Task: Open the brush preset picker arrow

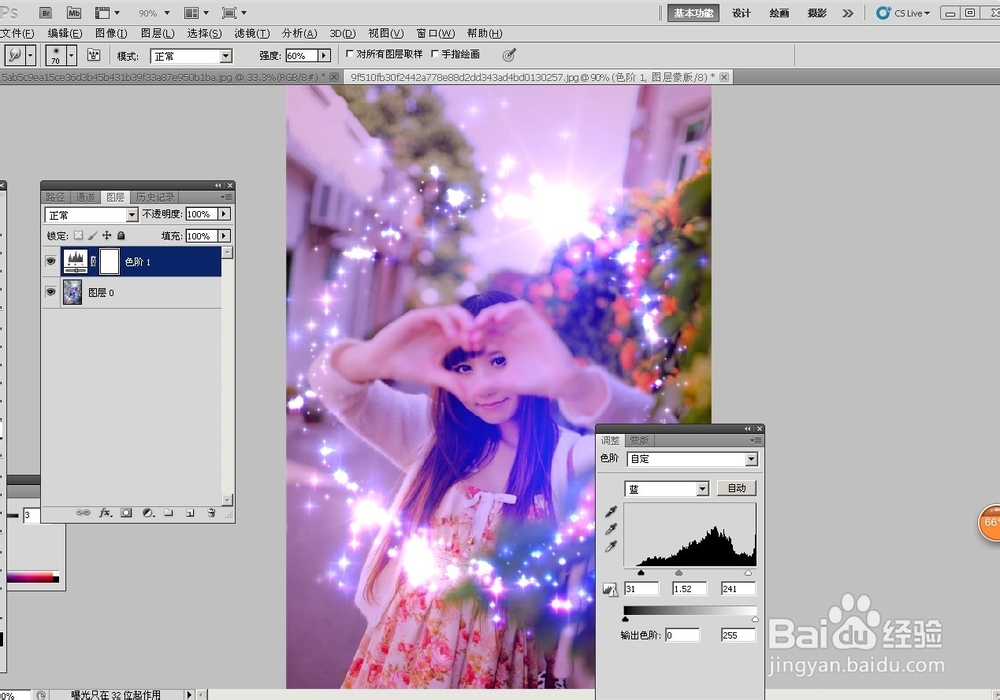Action: 71,56
